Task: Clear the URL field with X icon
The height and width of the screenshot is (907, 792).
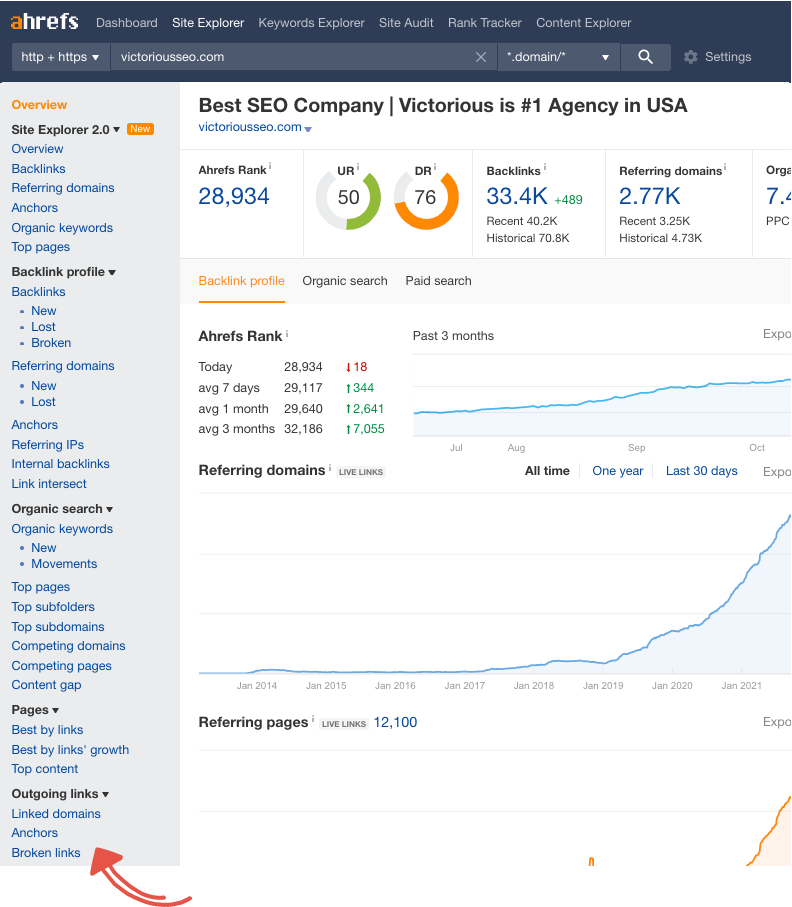Action: pyautogui.click(x=481, y=57)
